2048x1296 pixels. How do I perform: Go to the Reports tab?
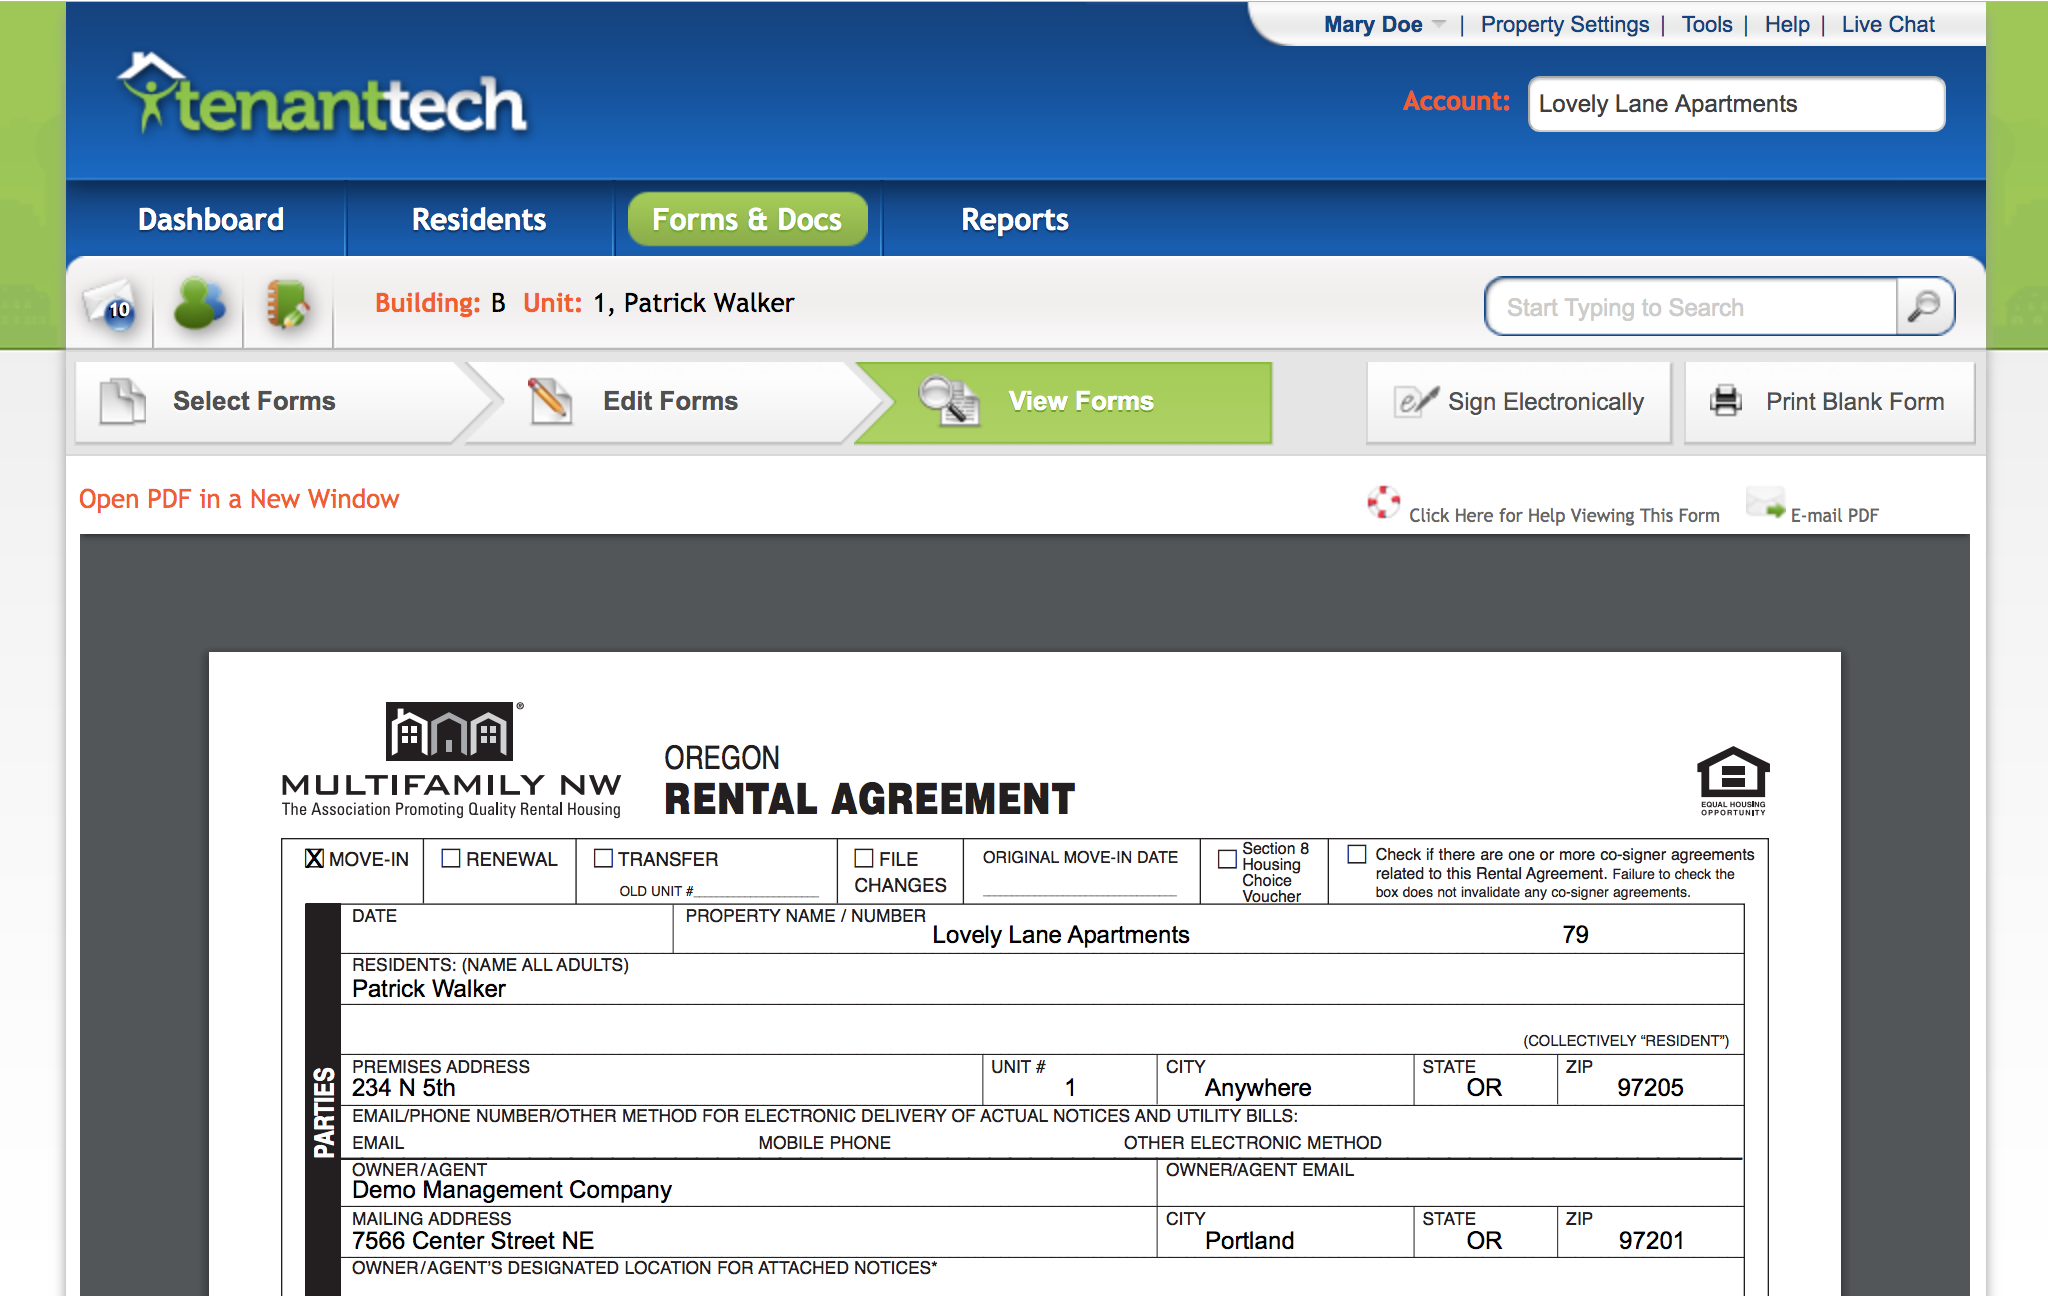pos(1014,219)
